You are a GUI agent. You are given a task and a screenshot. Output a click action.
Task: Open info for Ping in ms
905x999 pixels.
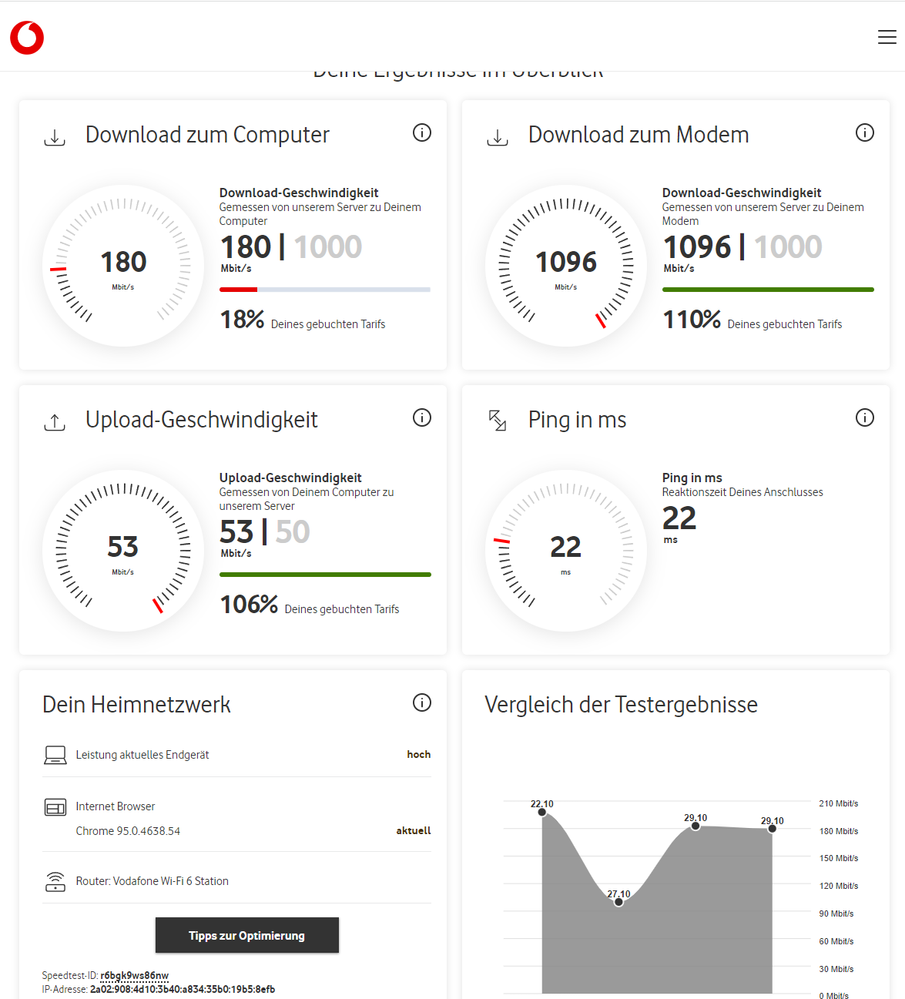pos(864,417)
